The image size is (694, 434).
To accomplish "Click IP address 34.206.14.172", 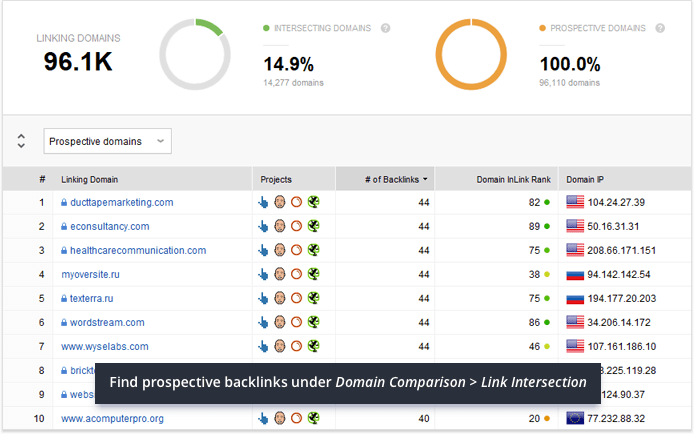I will coord(619,323).
